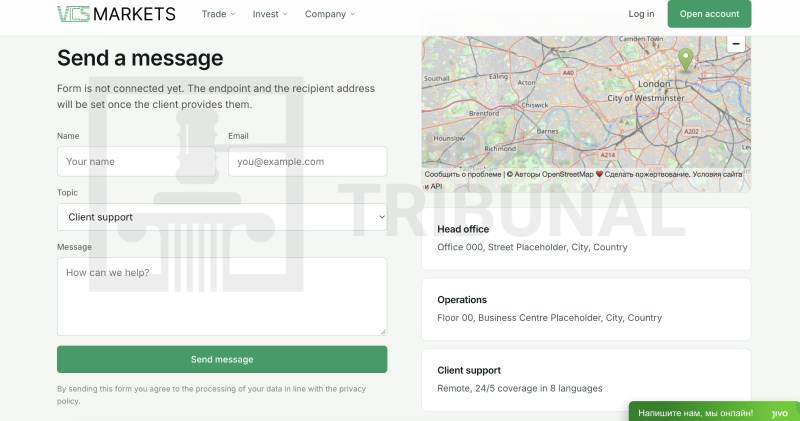Click the green location pin on map

point(685,59)
